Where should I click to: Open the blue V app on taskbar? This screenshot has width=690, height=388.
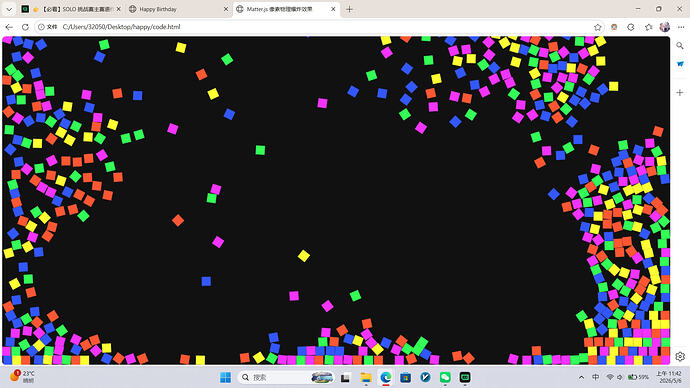point(425,377)
